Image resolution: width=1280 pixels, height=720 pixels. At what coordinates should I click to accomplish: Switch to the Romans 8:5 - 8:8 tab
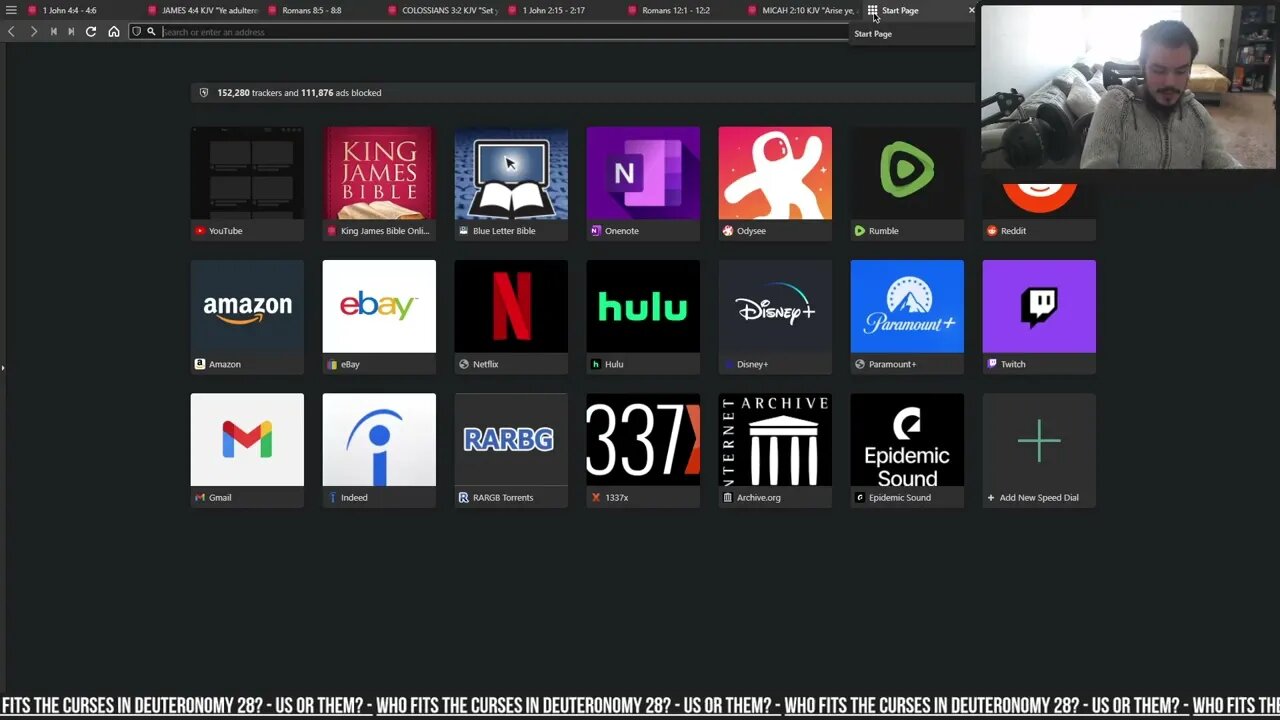(311, 10)
